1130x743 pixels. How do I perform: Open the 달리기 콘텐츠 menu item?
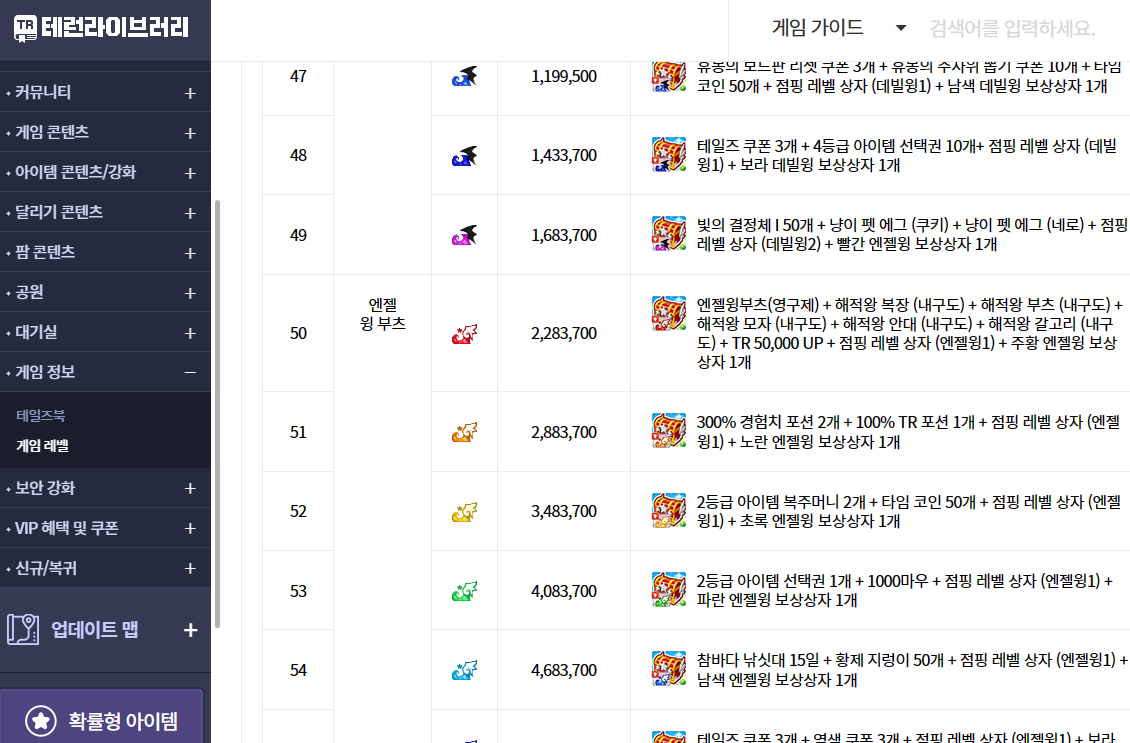[59, 212]
